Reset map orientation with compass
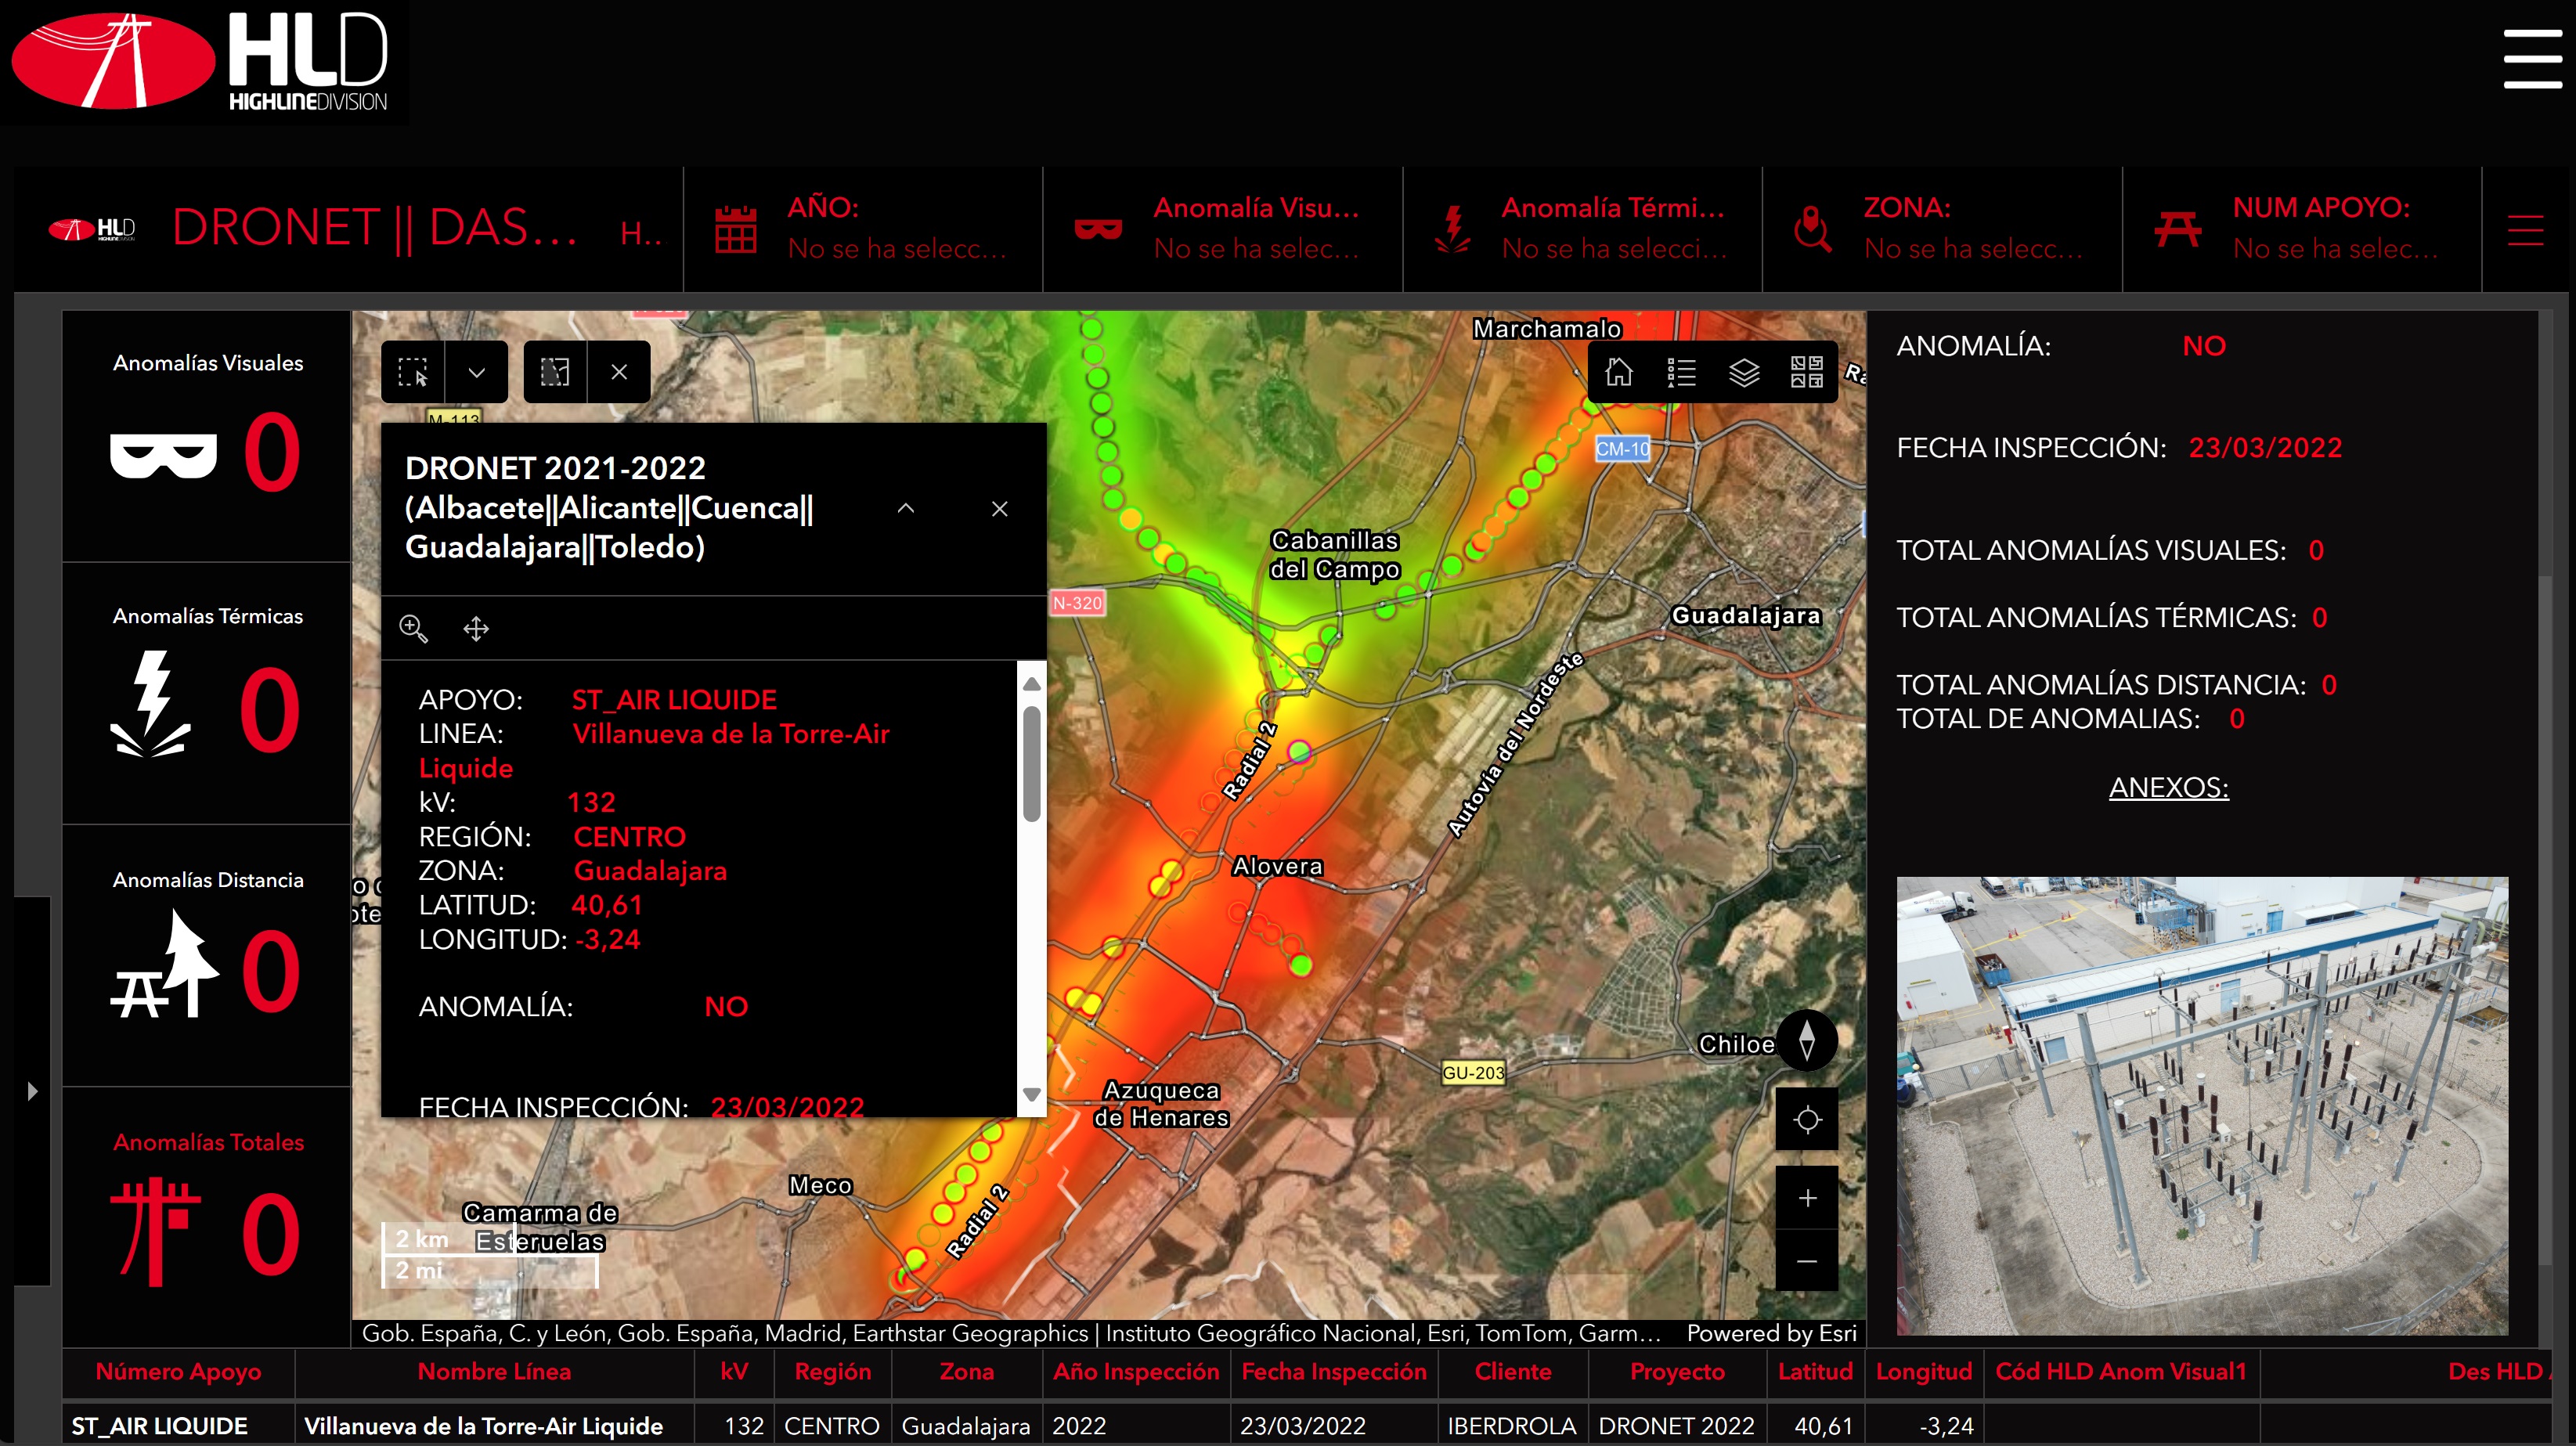The height and width of the screenshot is (1446, 2576). [x=1806, y=1041]
